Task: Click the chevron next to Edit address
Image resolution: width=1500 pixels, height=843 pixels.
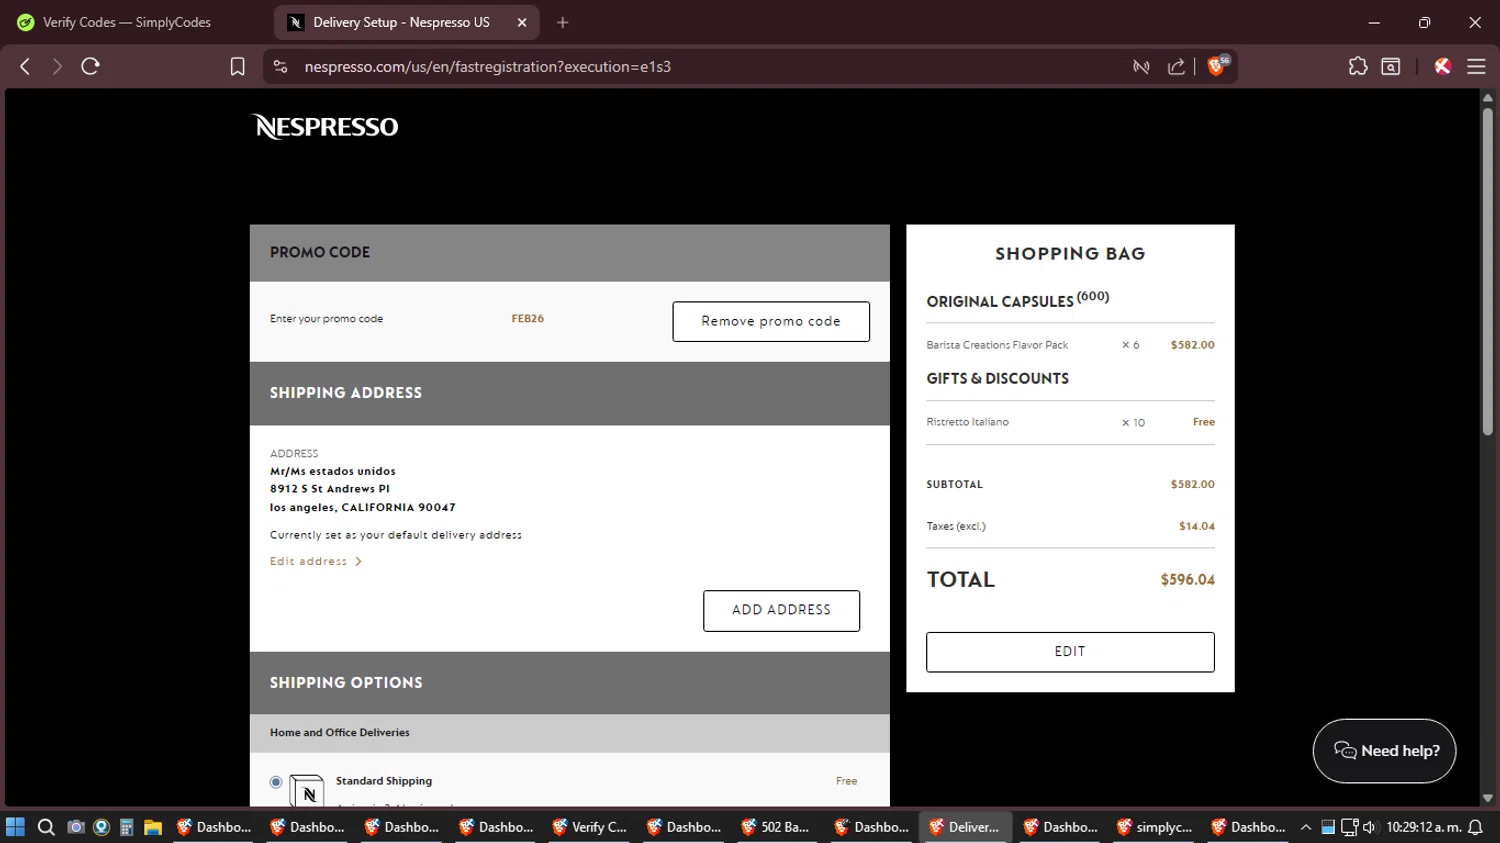Action: click(x=359, y=562)
